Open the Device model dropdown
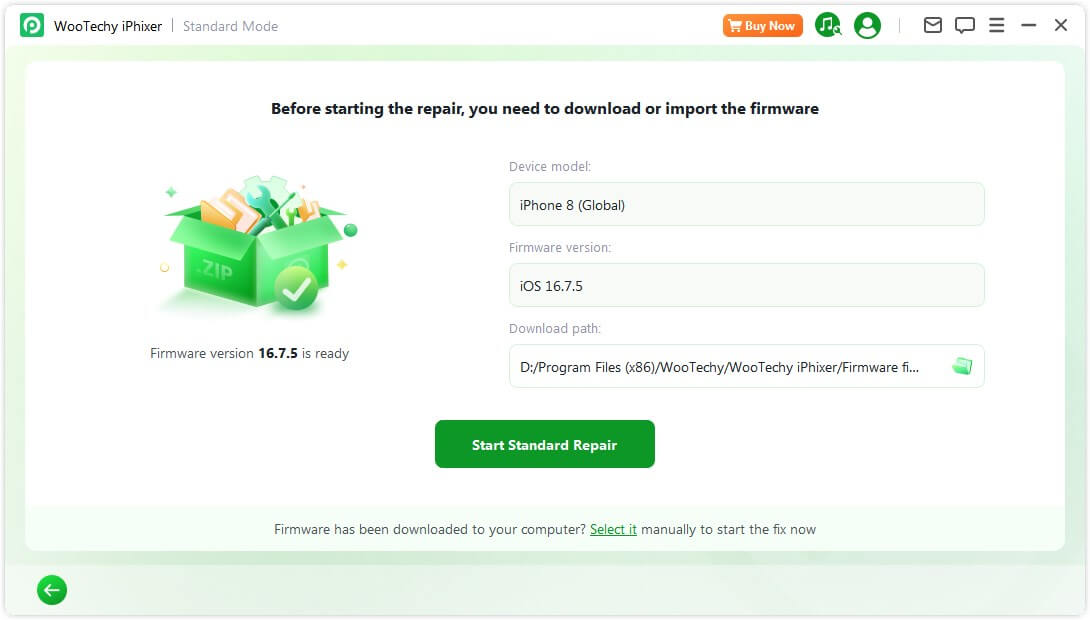The height and width of the screenshot is (620, 1090). pyautogui.click(x=746, y=205)
